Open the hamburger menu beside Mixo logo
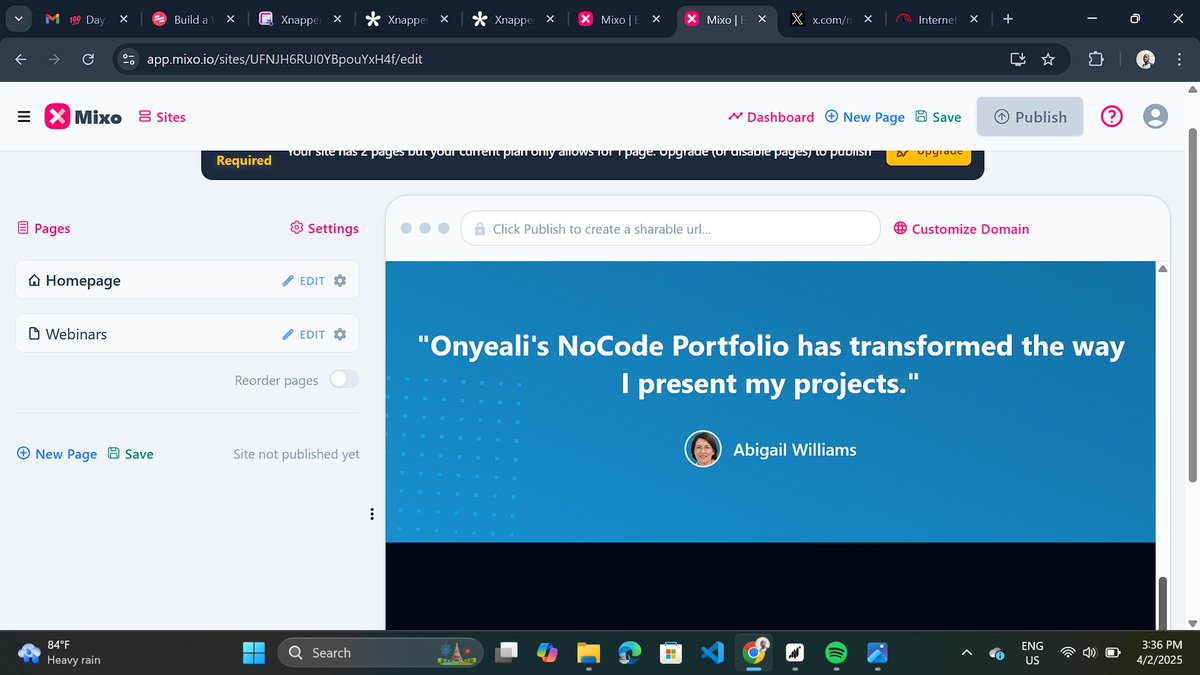The height and width of the screenshot is (675, 1200). pyautogui.click(x=24, y=117)
